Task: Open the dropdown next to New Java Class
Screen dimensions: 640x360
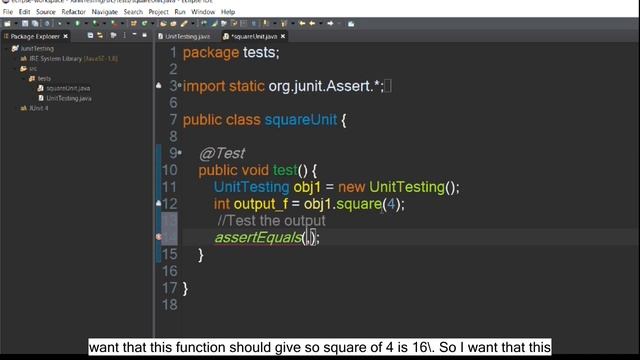Action: 152,24
